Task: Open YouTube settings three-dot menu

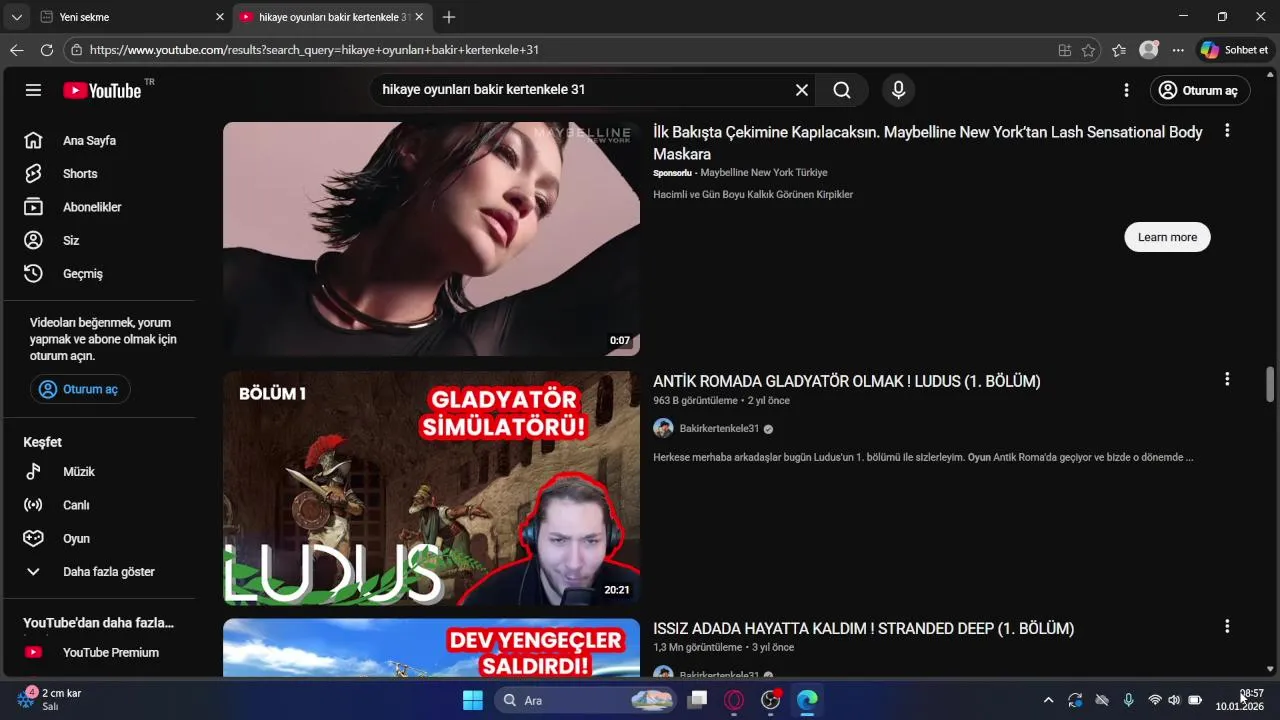Action: coord(1126,90)
